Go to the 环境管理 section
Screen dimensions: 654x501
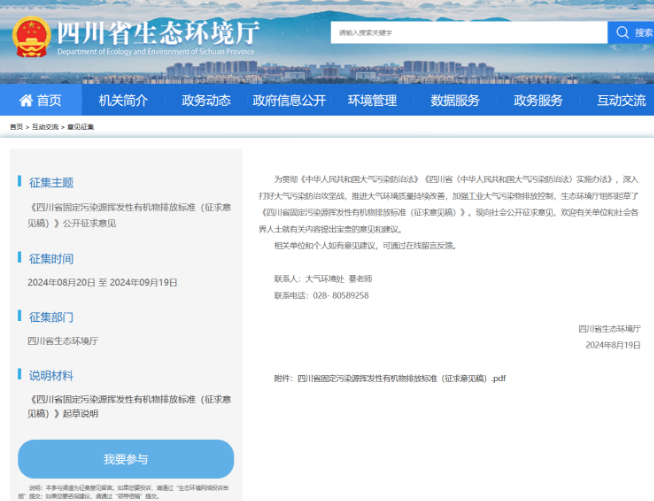point(372,100)
